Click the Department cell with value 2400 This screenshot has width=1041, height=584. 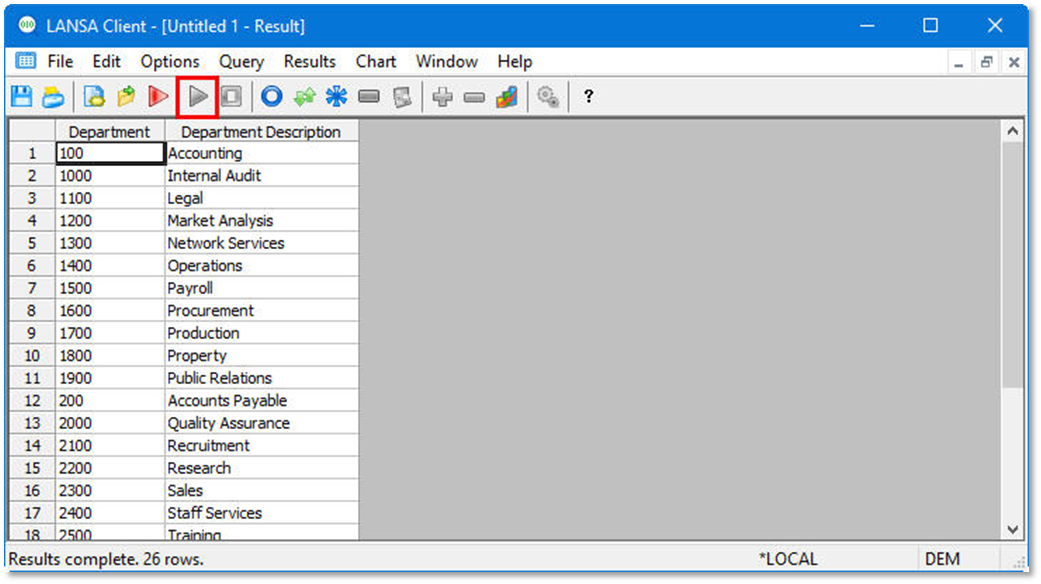(110, 513)
